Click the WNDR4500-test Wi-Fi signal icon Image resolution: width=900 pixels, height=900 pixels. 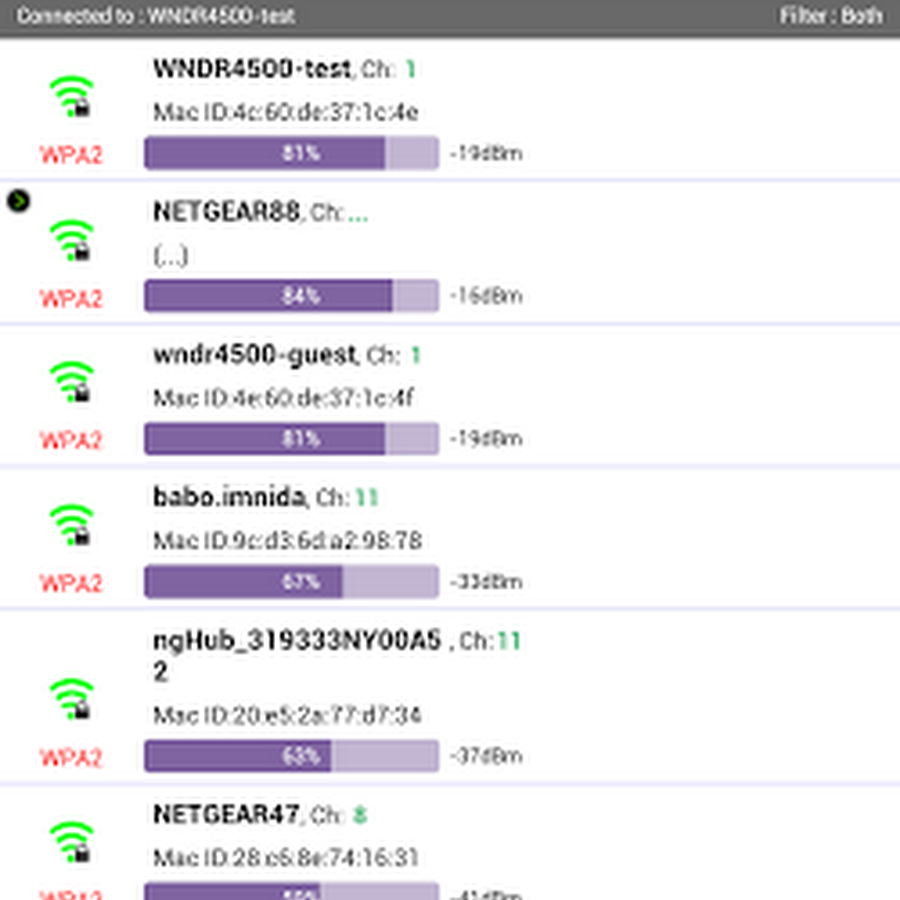click(70, 97)
